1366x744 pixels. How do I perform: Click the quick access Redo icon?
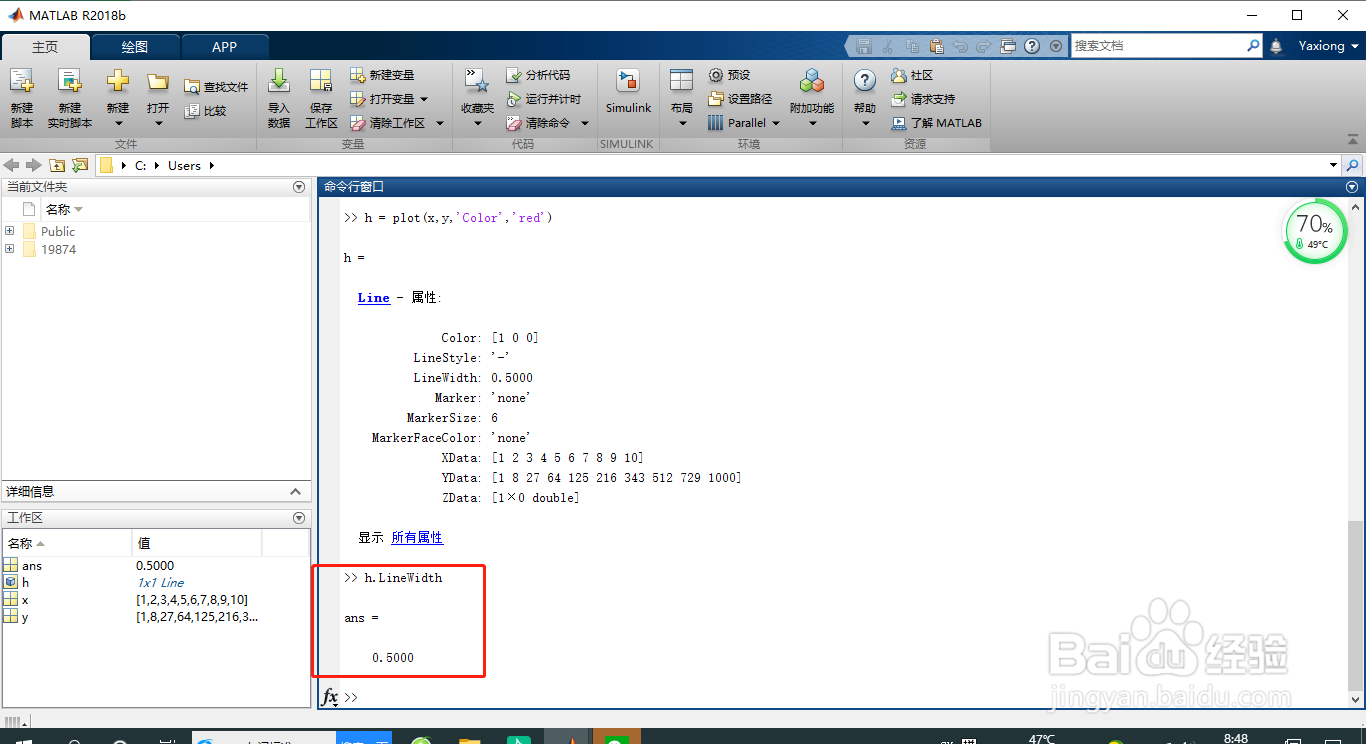984,46
